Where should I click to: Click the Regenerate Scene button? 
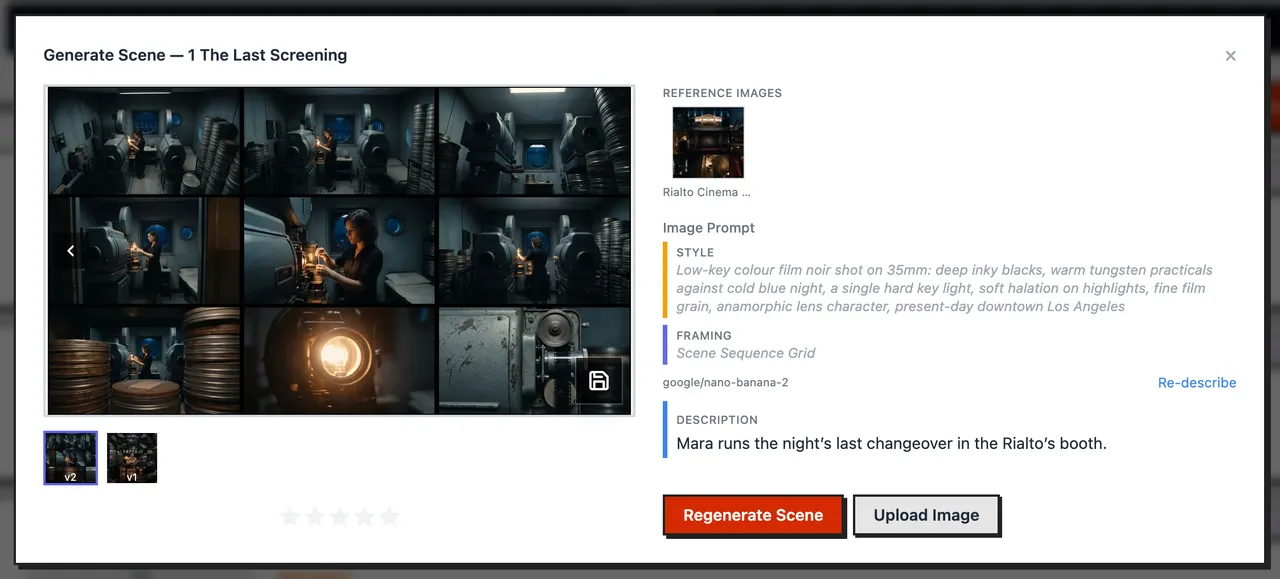753,516
